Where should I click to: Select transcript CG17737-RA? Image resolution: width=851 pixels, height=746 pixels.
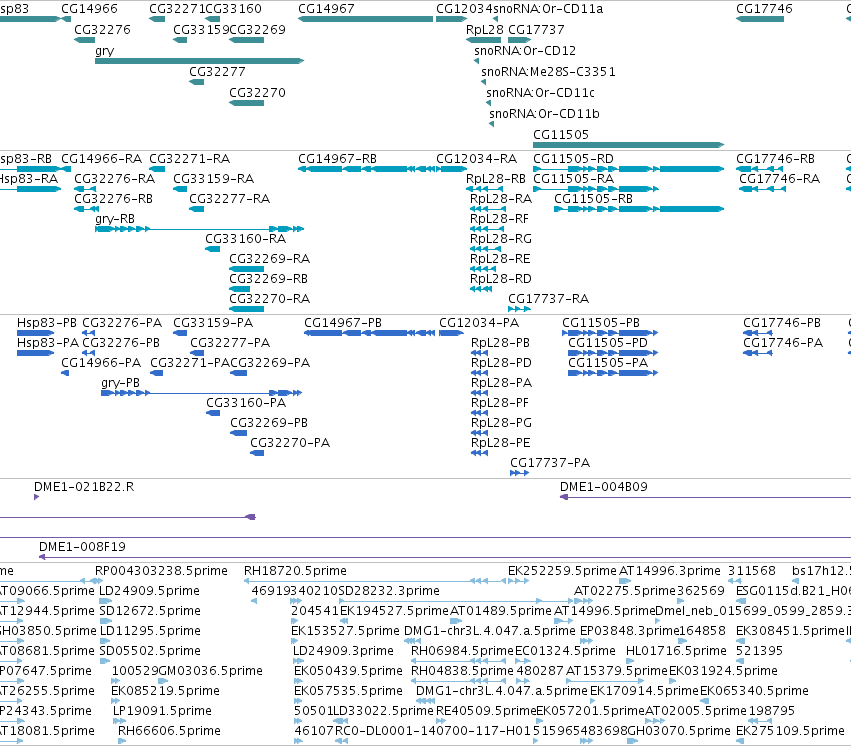point(548,299)
